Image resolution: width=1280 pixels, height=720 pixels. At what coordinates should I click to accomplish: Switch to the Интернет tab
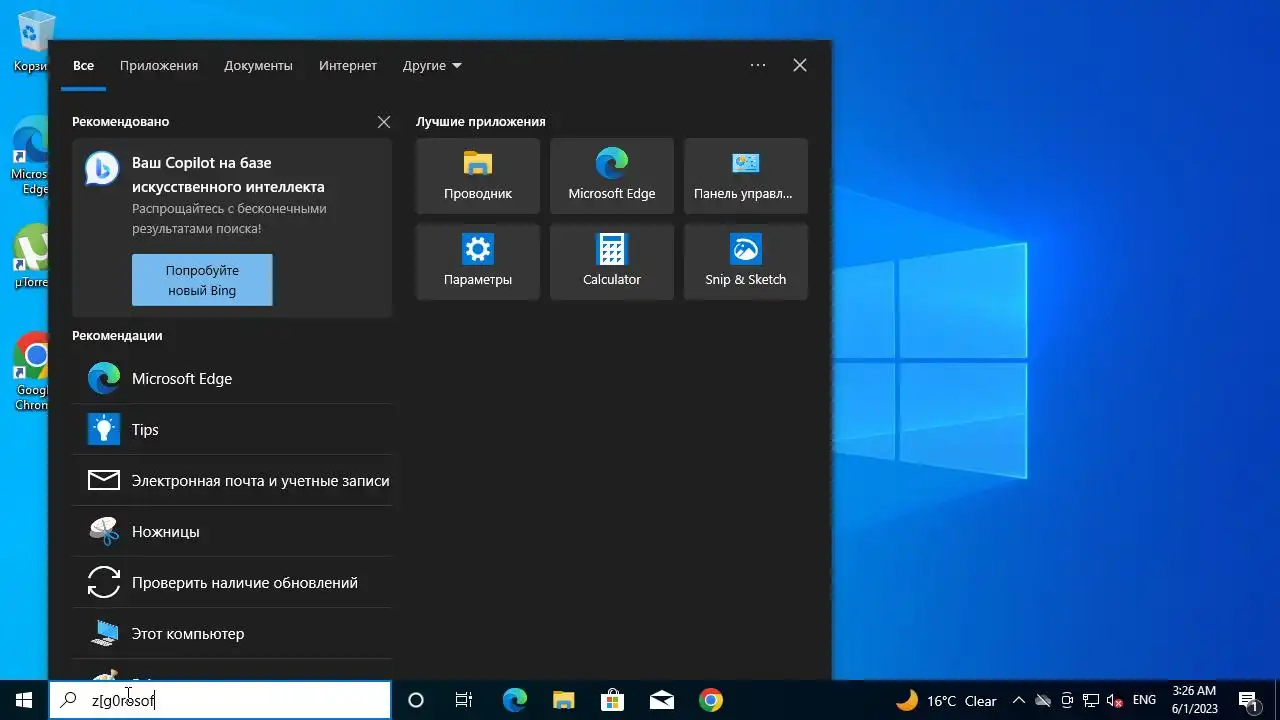pos(348,66)
